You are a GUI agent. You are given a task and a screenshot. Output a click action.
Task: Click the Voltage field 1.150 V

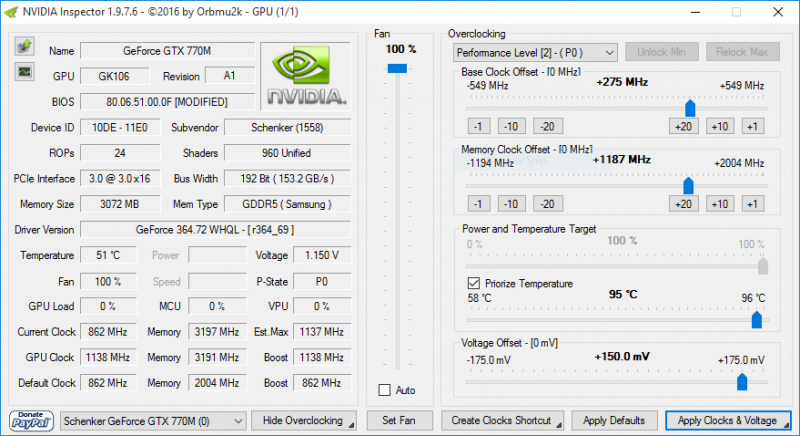[322, 255]
